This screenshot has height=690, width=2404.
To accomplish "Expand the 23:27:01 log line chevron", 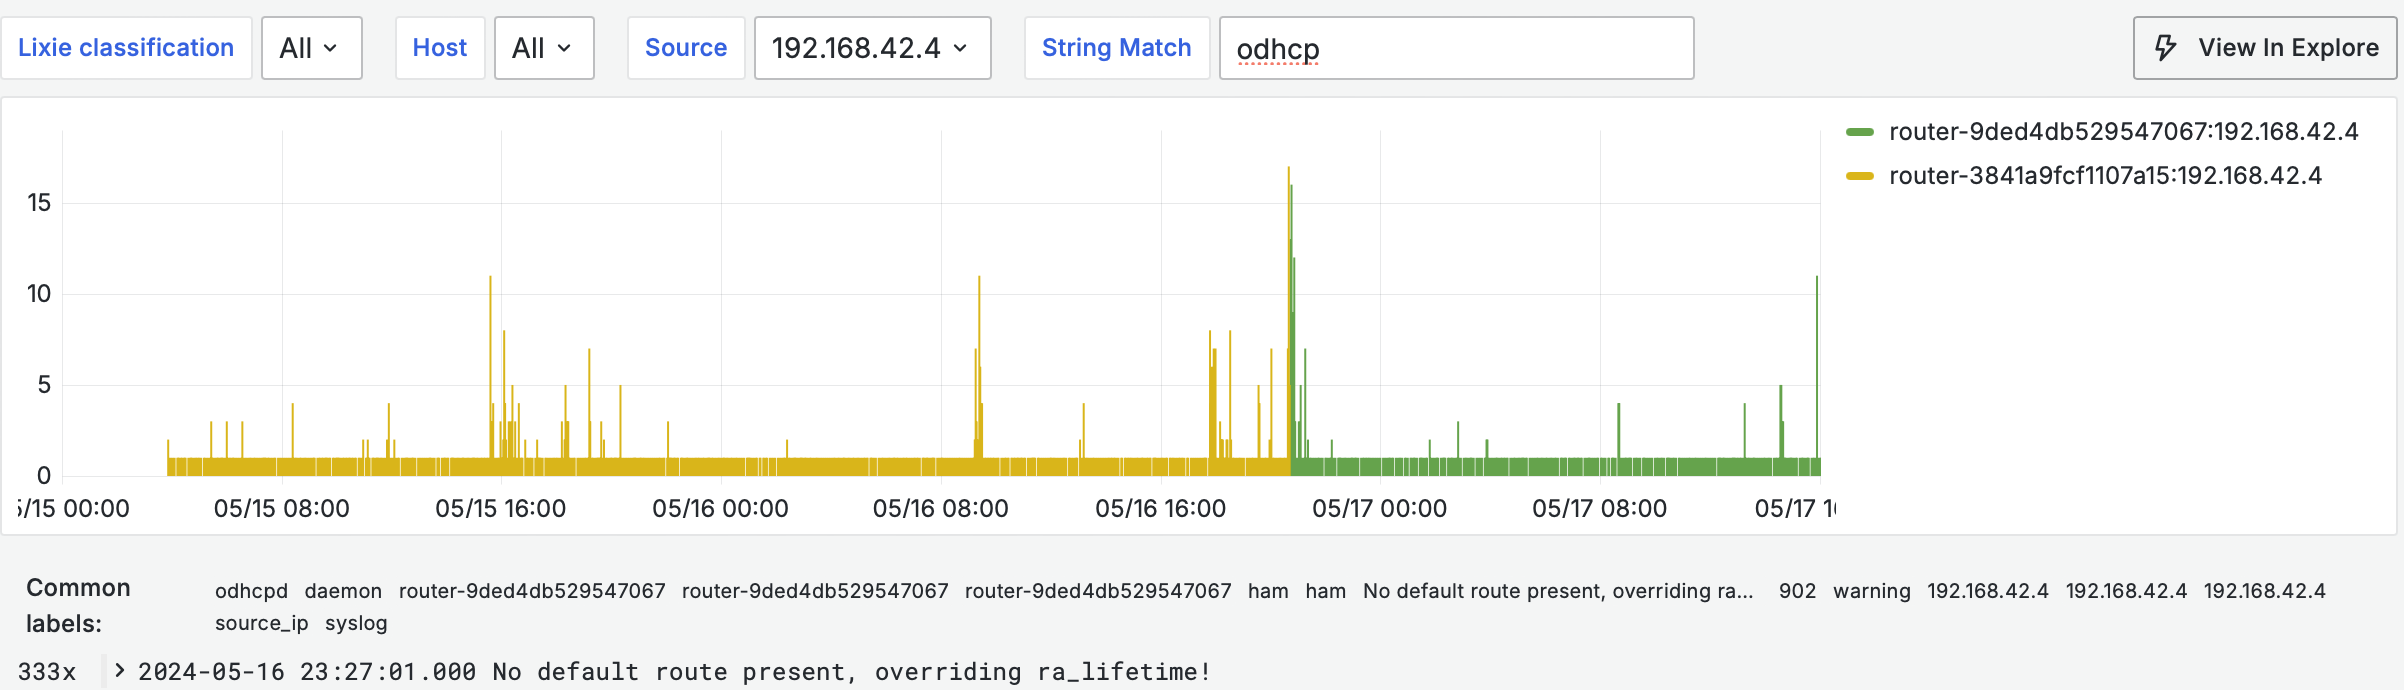I will (120, 671).
